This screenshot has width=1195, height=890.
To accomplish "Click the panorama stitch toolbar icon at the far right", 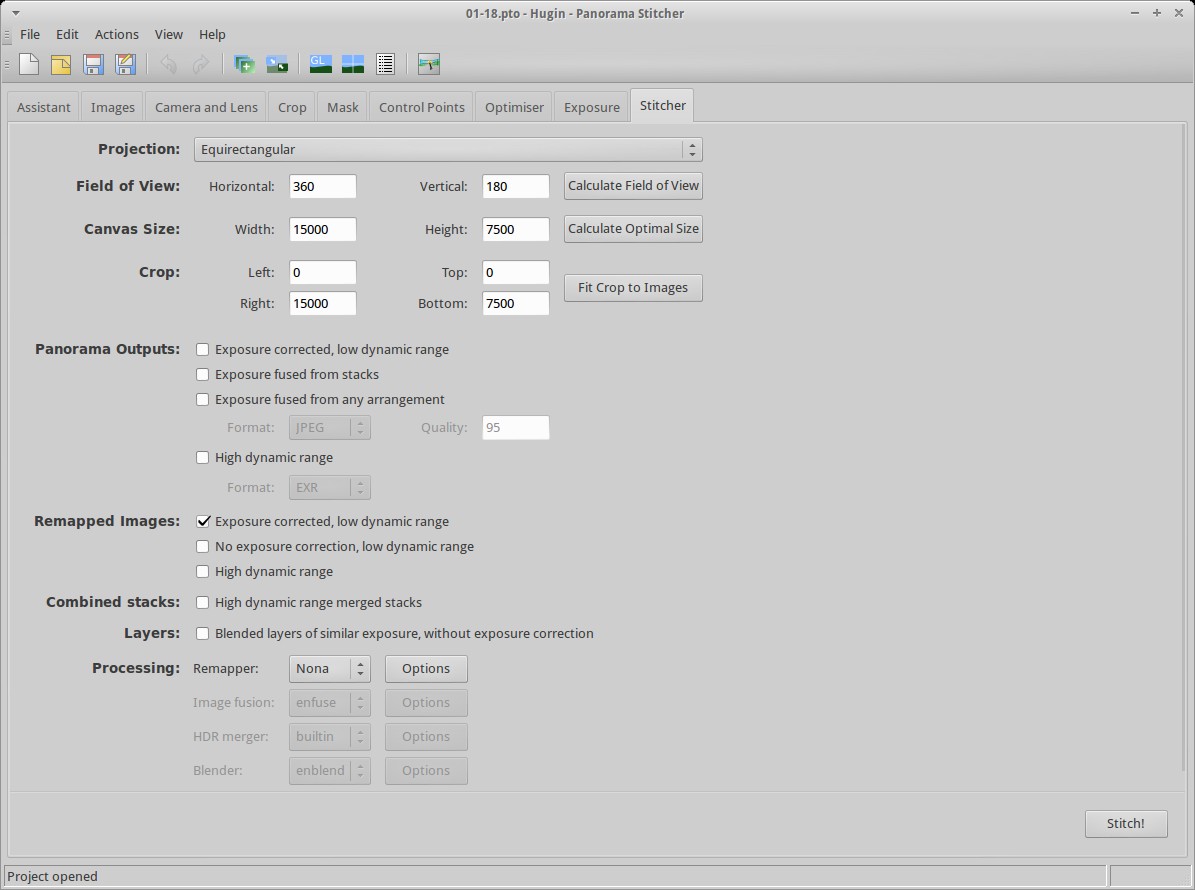I will [429, 64].
